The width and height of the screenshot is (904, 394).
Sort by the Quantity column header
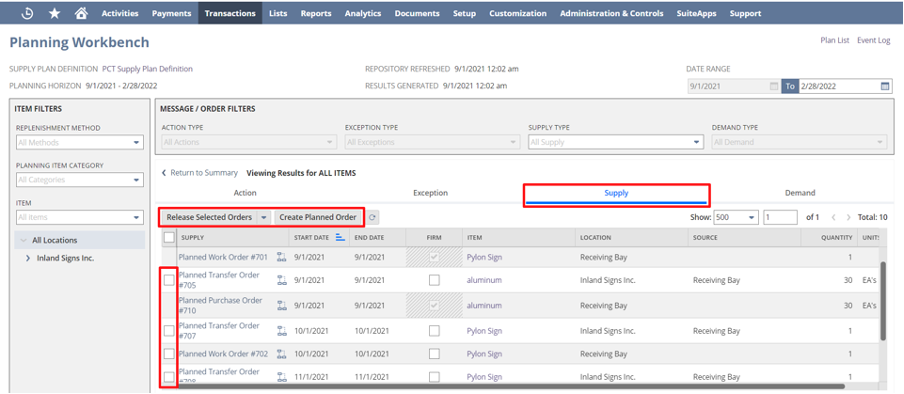tap(837, 237)
